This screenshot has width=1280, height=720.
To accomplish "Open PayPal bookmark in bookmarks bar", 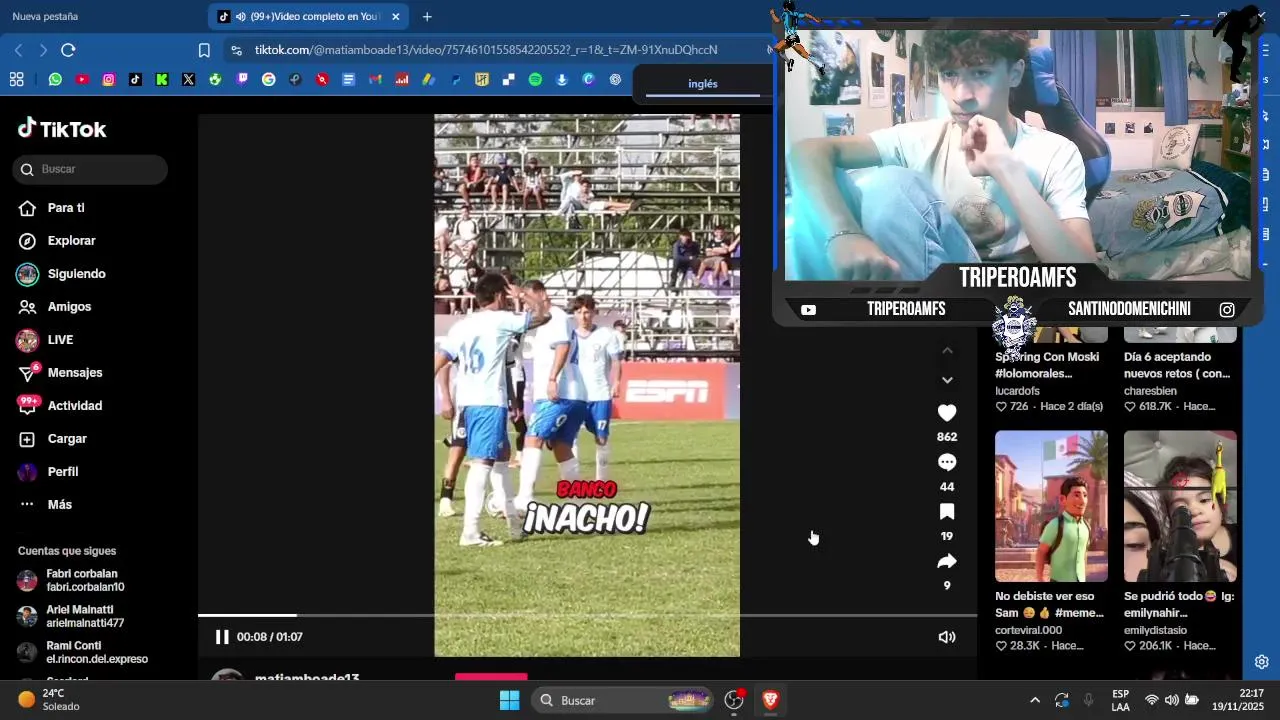I will [455, 79].
